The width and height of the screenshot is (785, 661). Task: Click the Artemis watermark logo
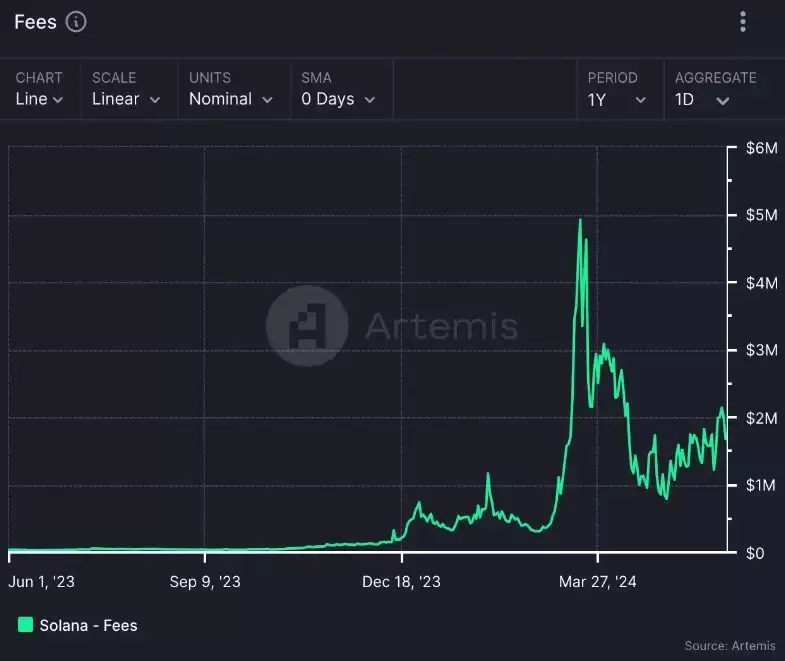[307, 325]
